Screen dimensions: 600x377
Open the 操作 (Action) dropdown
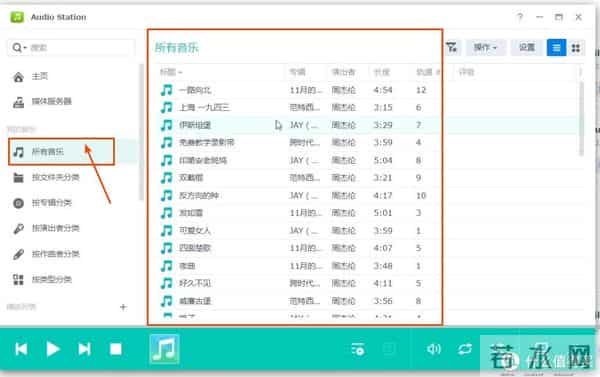(x=485, y=47)
